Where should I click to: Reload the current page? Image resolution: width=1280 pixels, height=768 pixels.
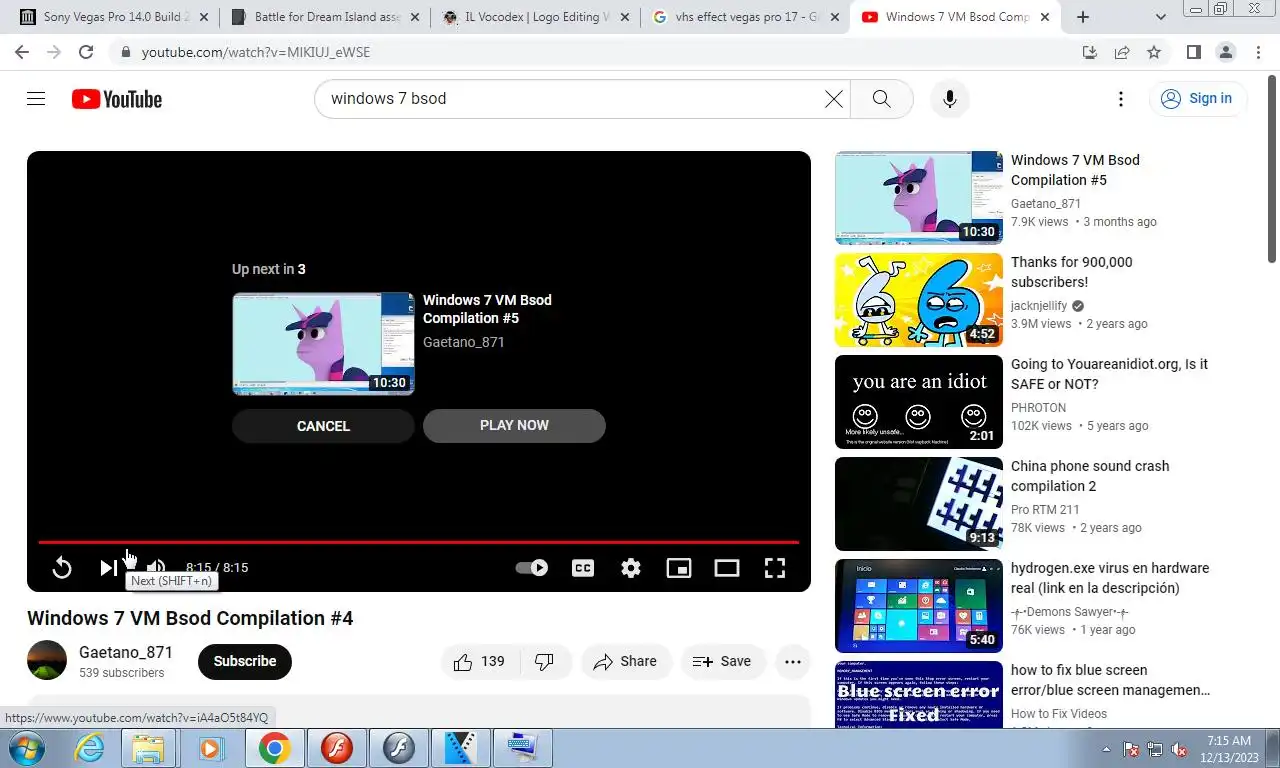pyautogui.click(x=86, y=52)
